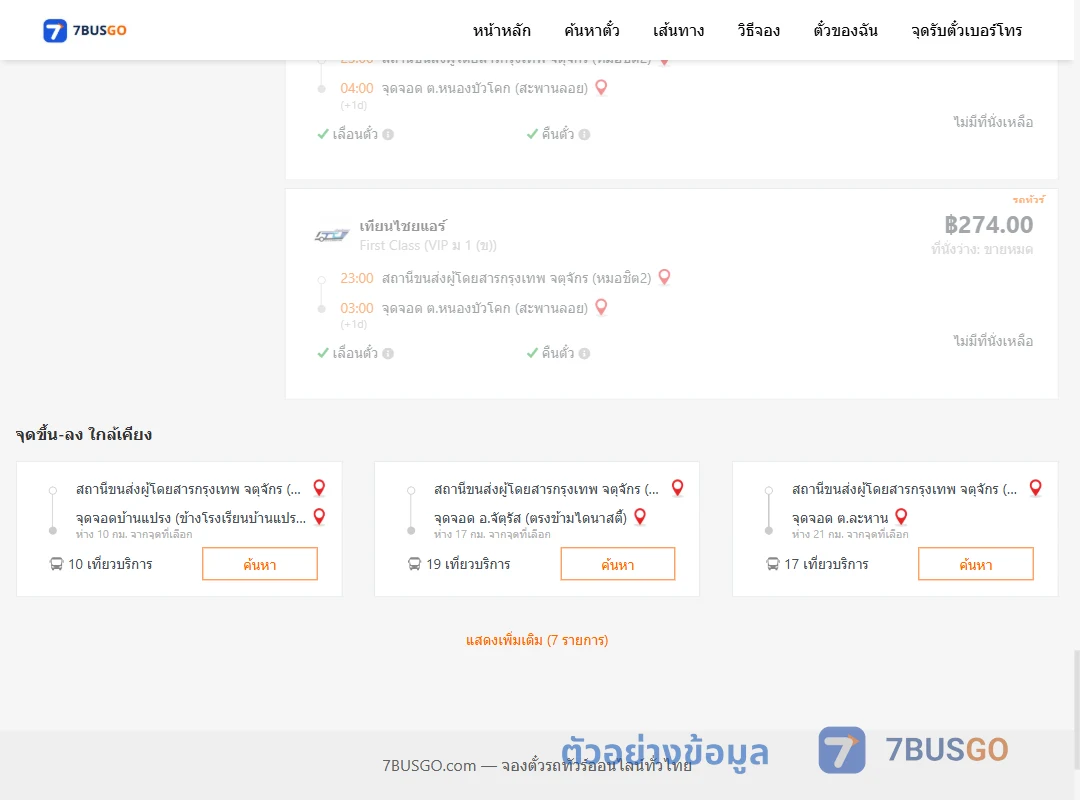Click the info icon beside คืนตั๋ว in the first trip card
Image resolution: width=1080 pixels, height=800 pixels.
(x=584, y=134)
